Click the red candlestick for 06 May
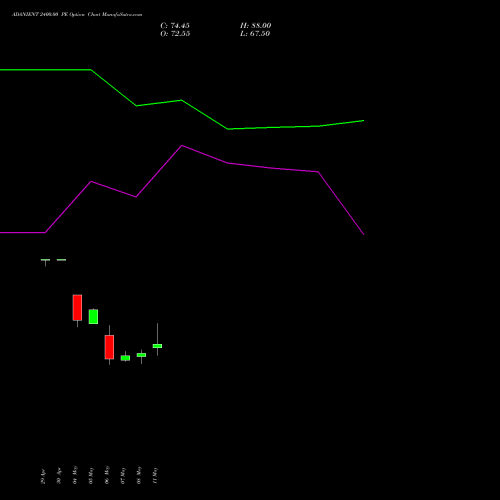The image size is (500, 500). [109, 347]
